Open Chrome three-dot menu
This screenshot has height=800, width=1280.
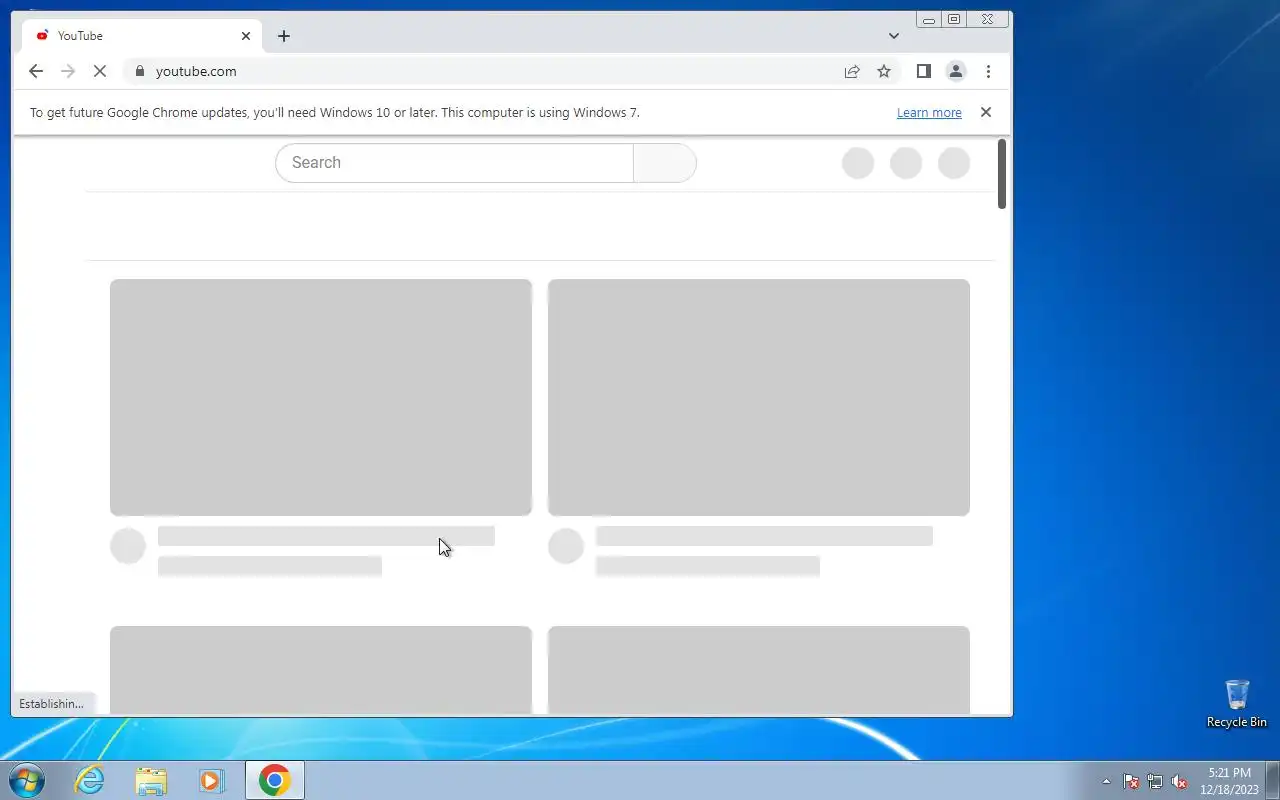pos(988,71)
